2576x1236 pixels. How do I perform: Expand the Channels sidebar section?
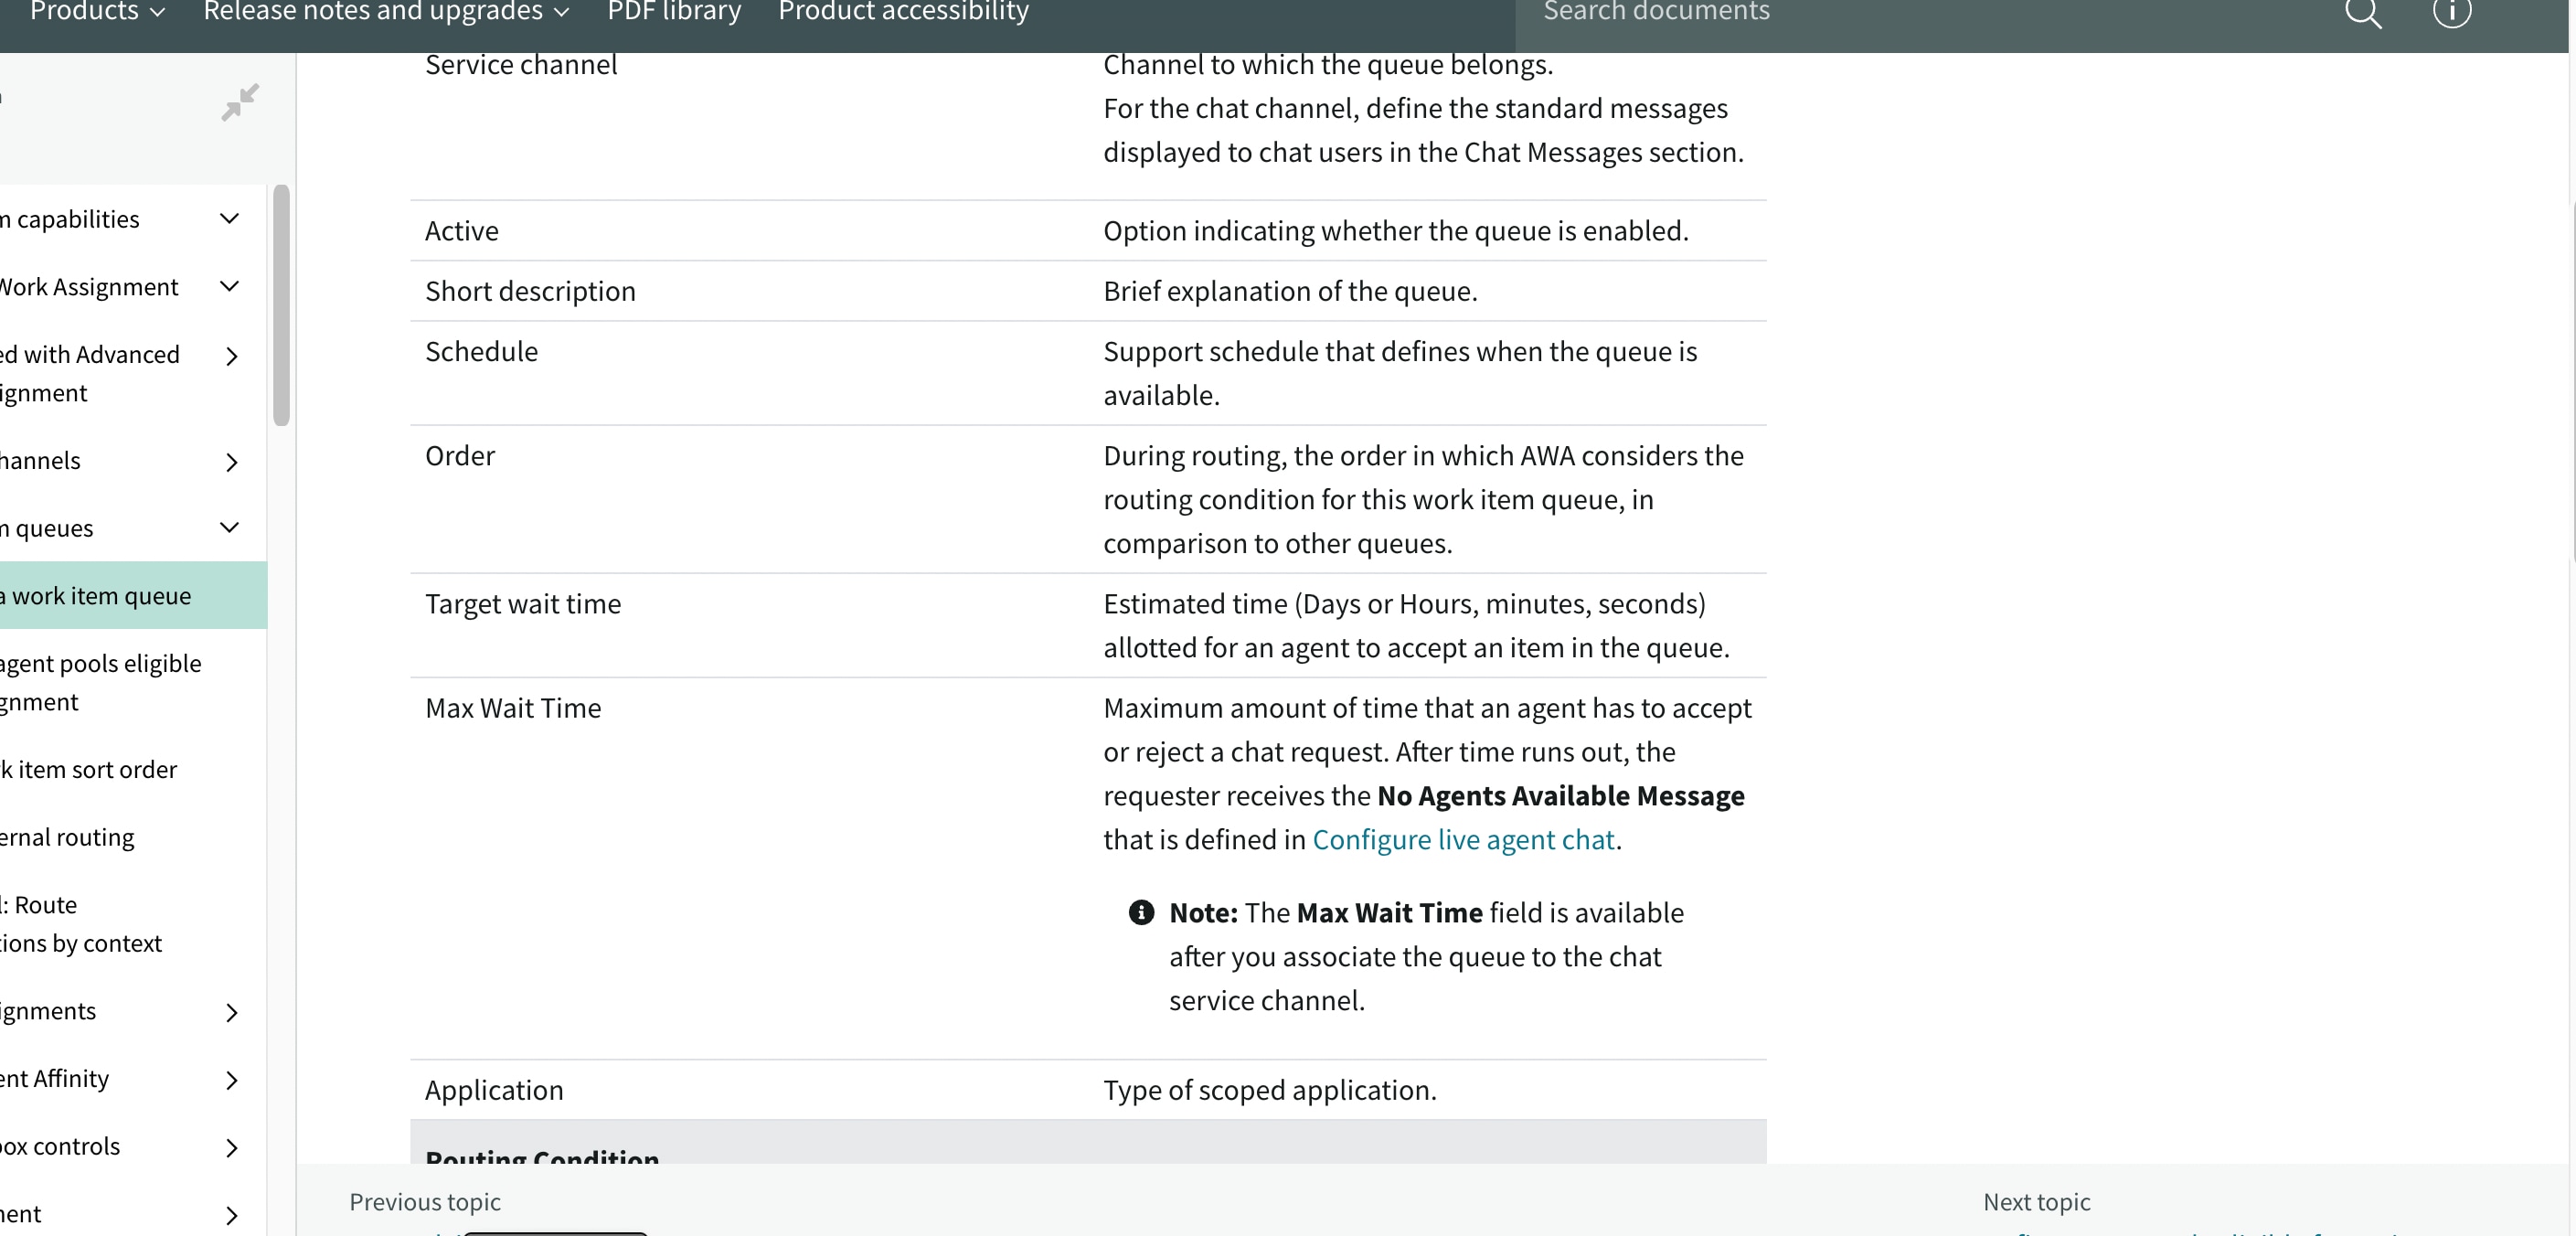231,462
